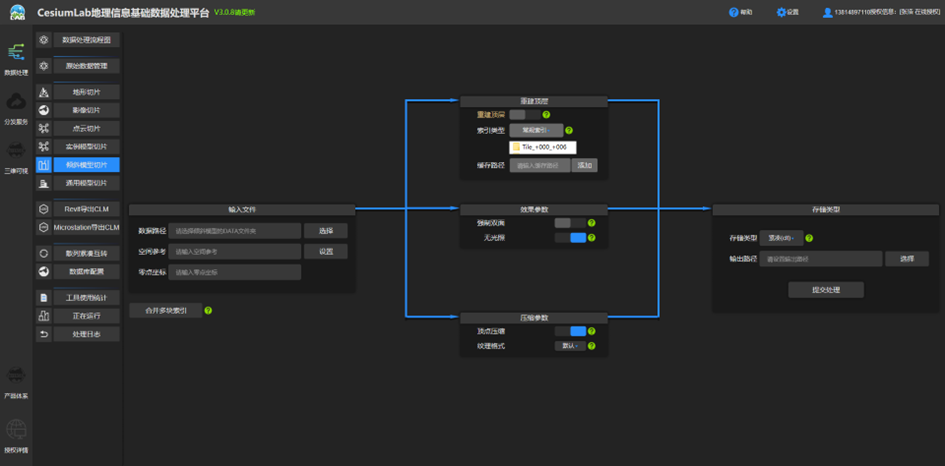
Task: Select the 正在运行 running tasks menu item
Action: [x=86, y=316]
